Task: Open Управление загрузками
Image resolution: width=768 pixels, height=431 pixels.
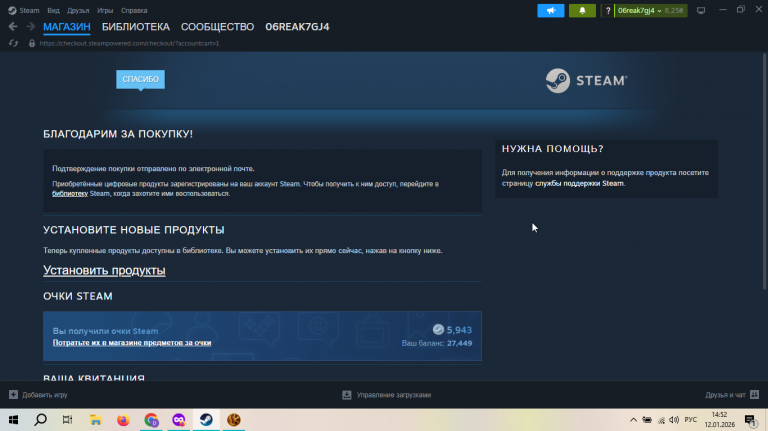Action: [394, 395]
